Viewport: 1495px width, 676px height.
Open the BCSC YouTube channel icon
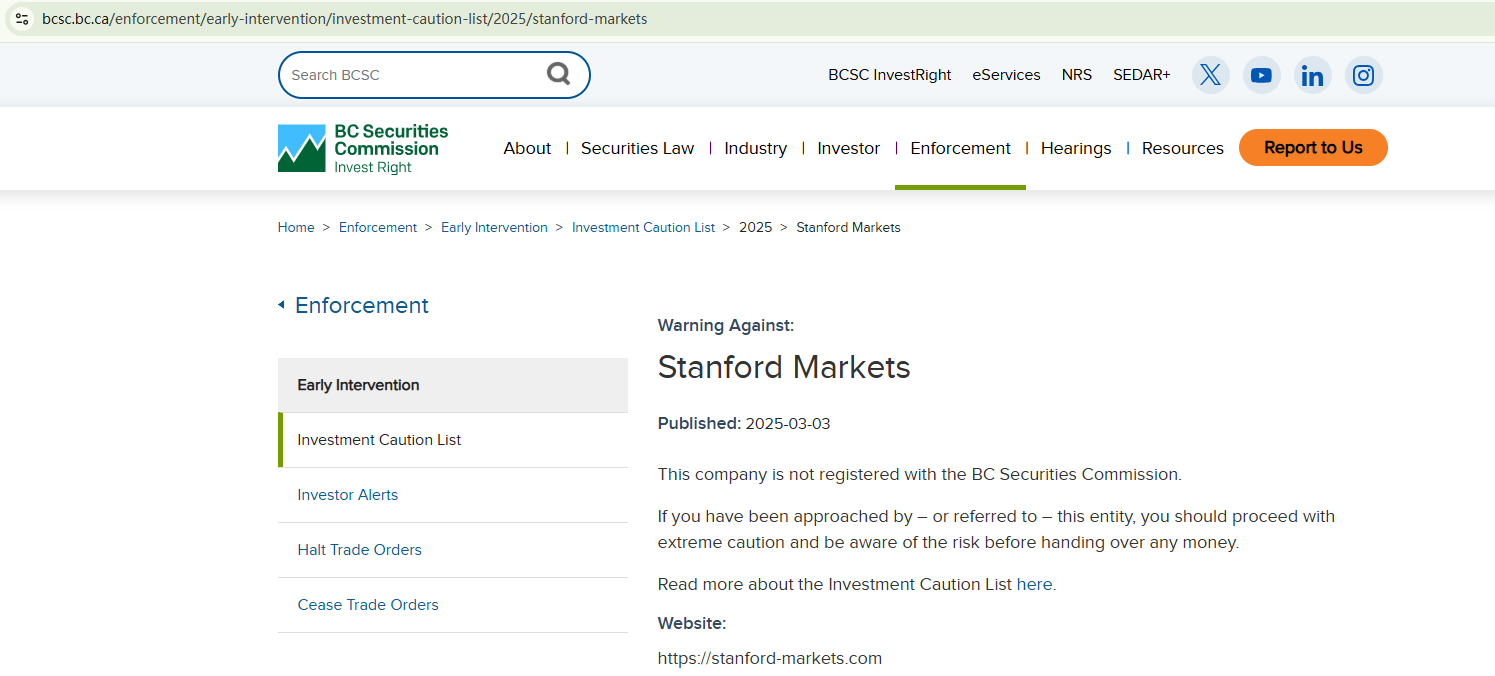[1261, 75]
